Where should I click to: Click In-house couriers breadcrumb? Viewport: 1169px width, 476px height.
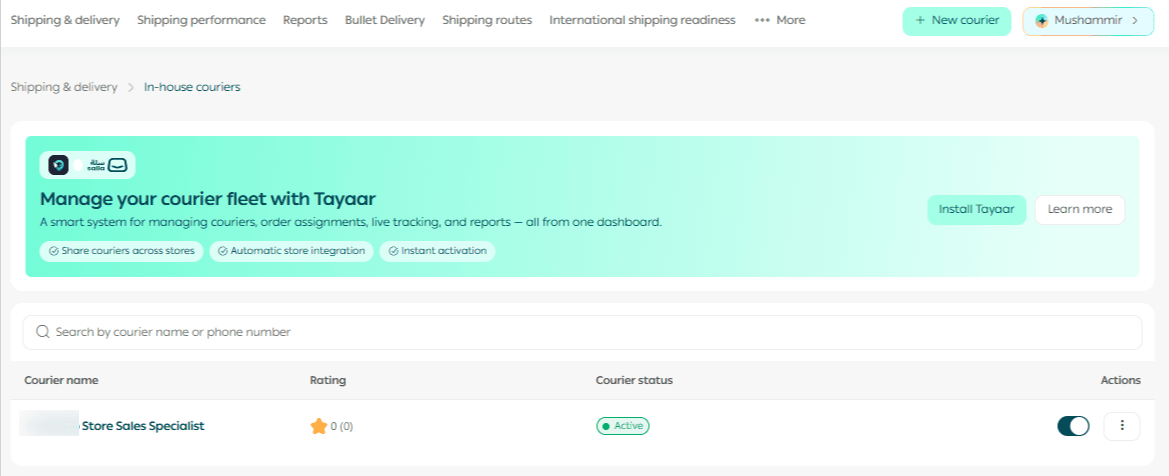tap(192, 87)
